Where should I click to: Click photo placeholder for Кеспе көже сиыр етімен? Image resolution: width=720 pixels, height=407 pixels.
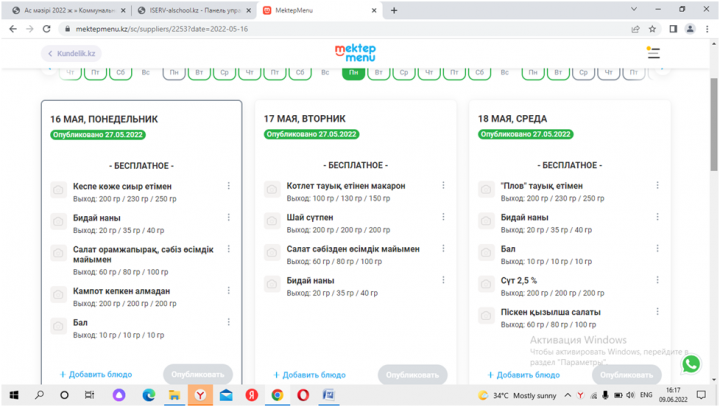[58, 190]
